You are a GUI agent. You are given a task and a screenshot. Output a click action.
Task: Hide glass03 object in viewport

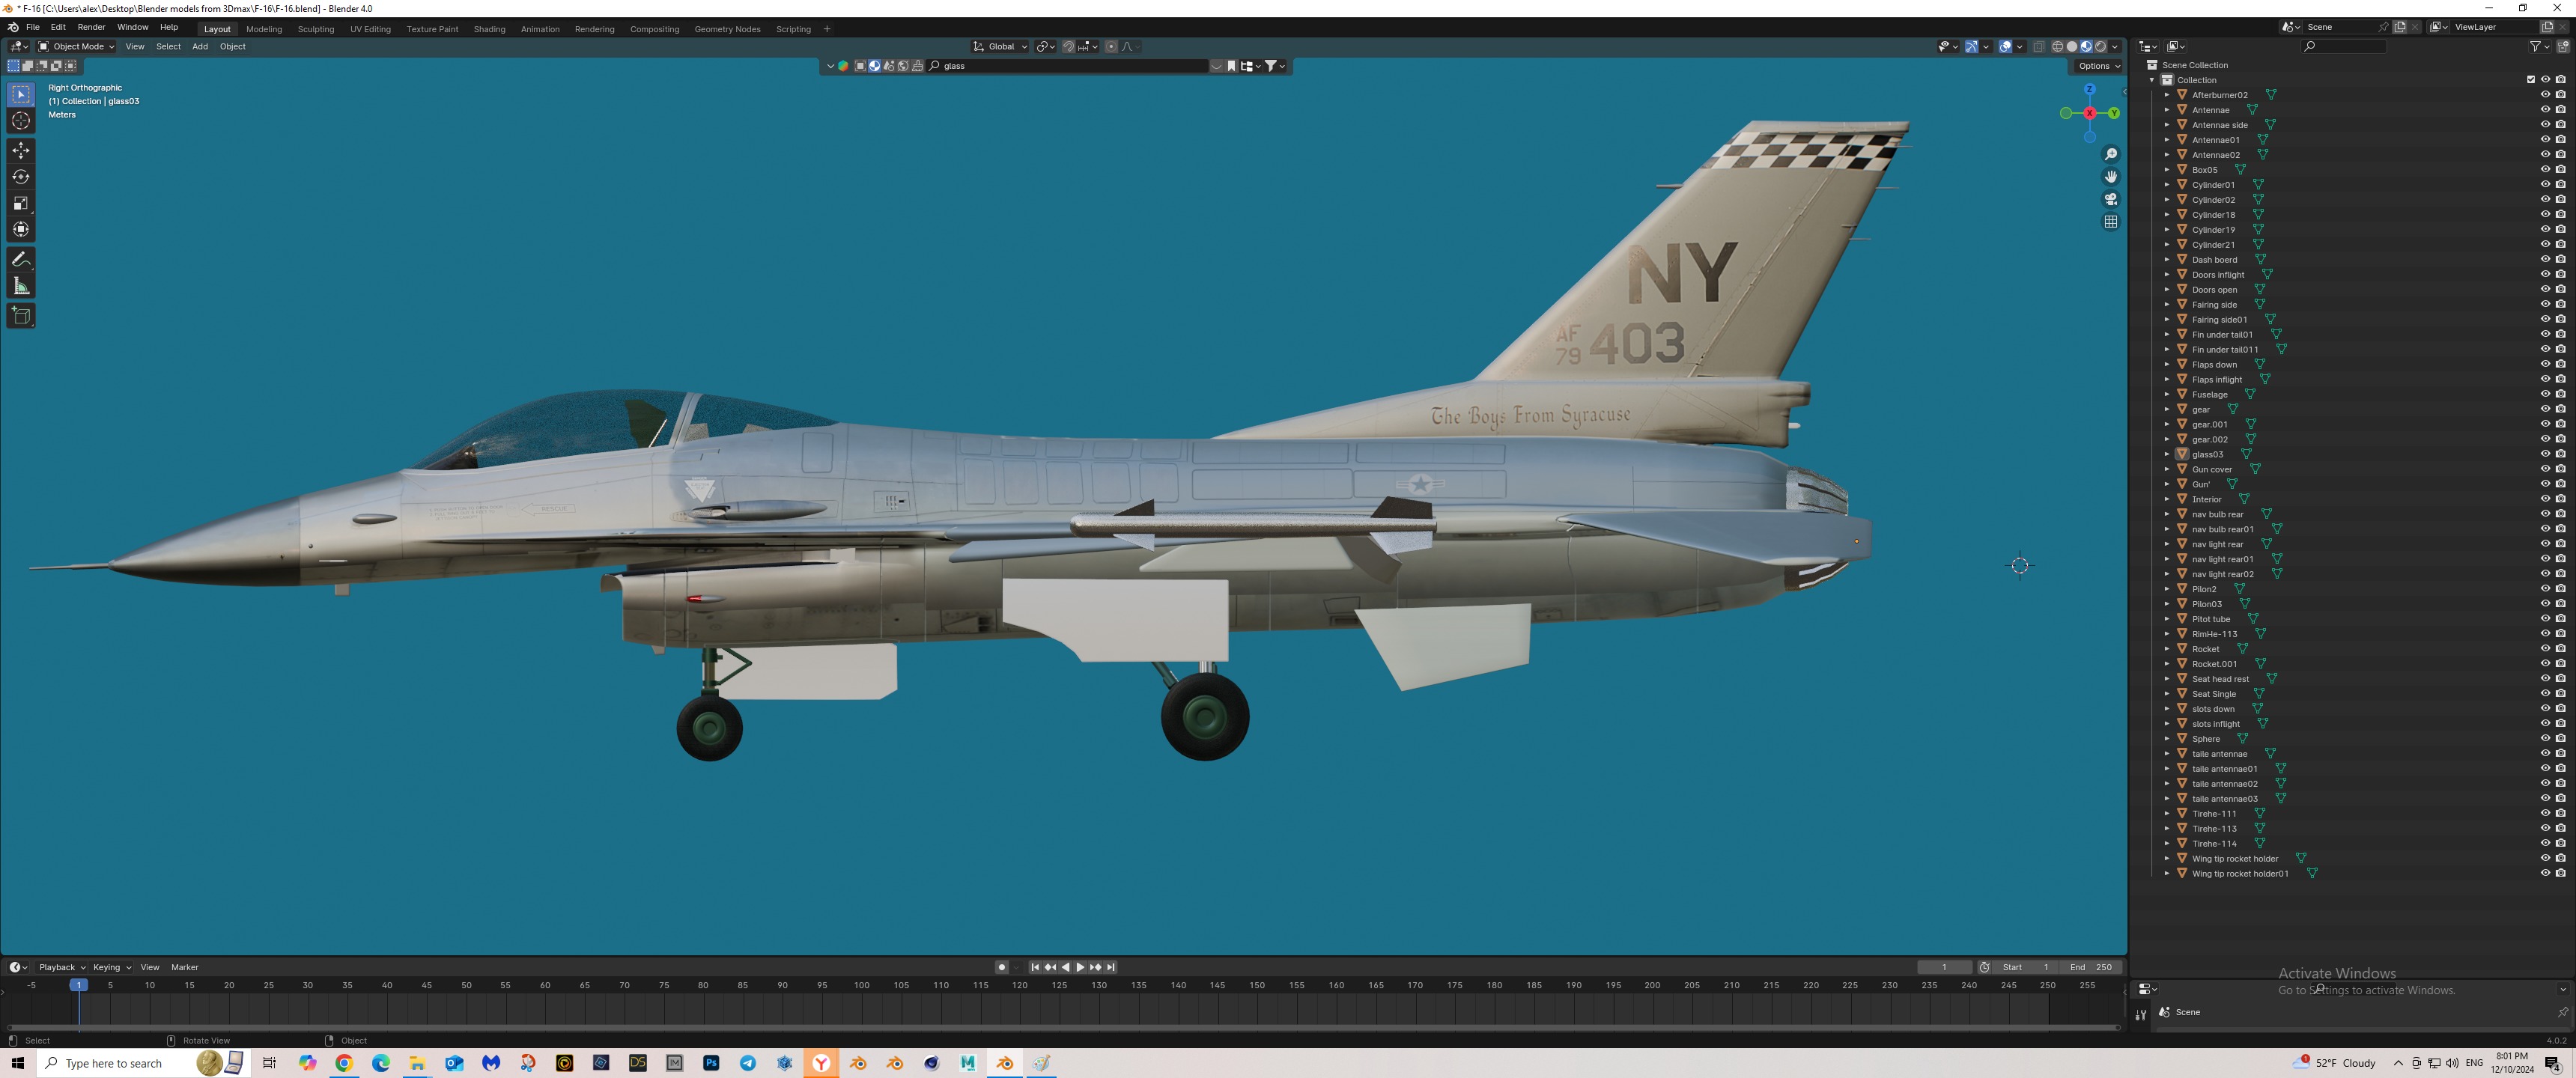2545,454
